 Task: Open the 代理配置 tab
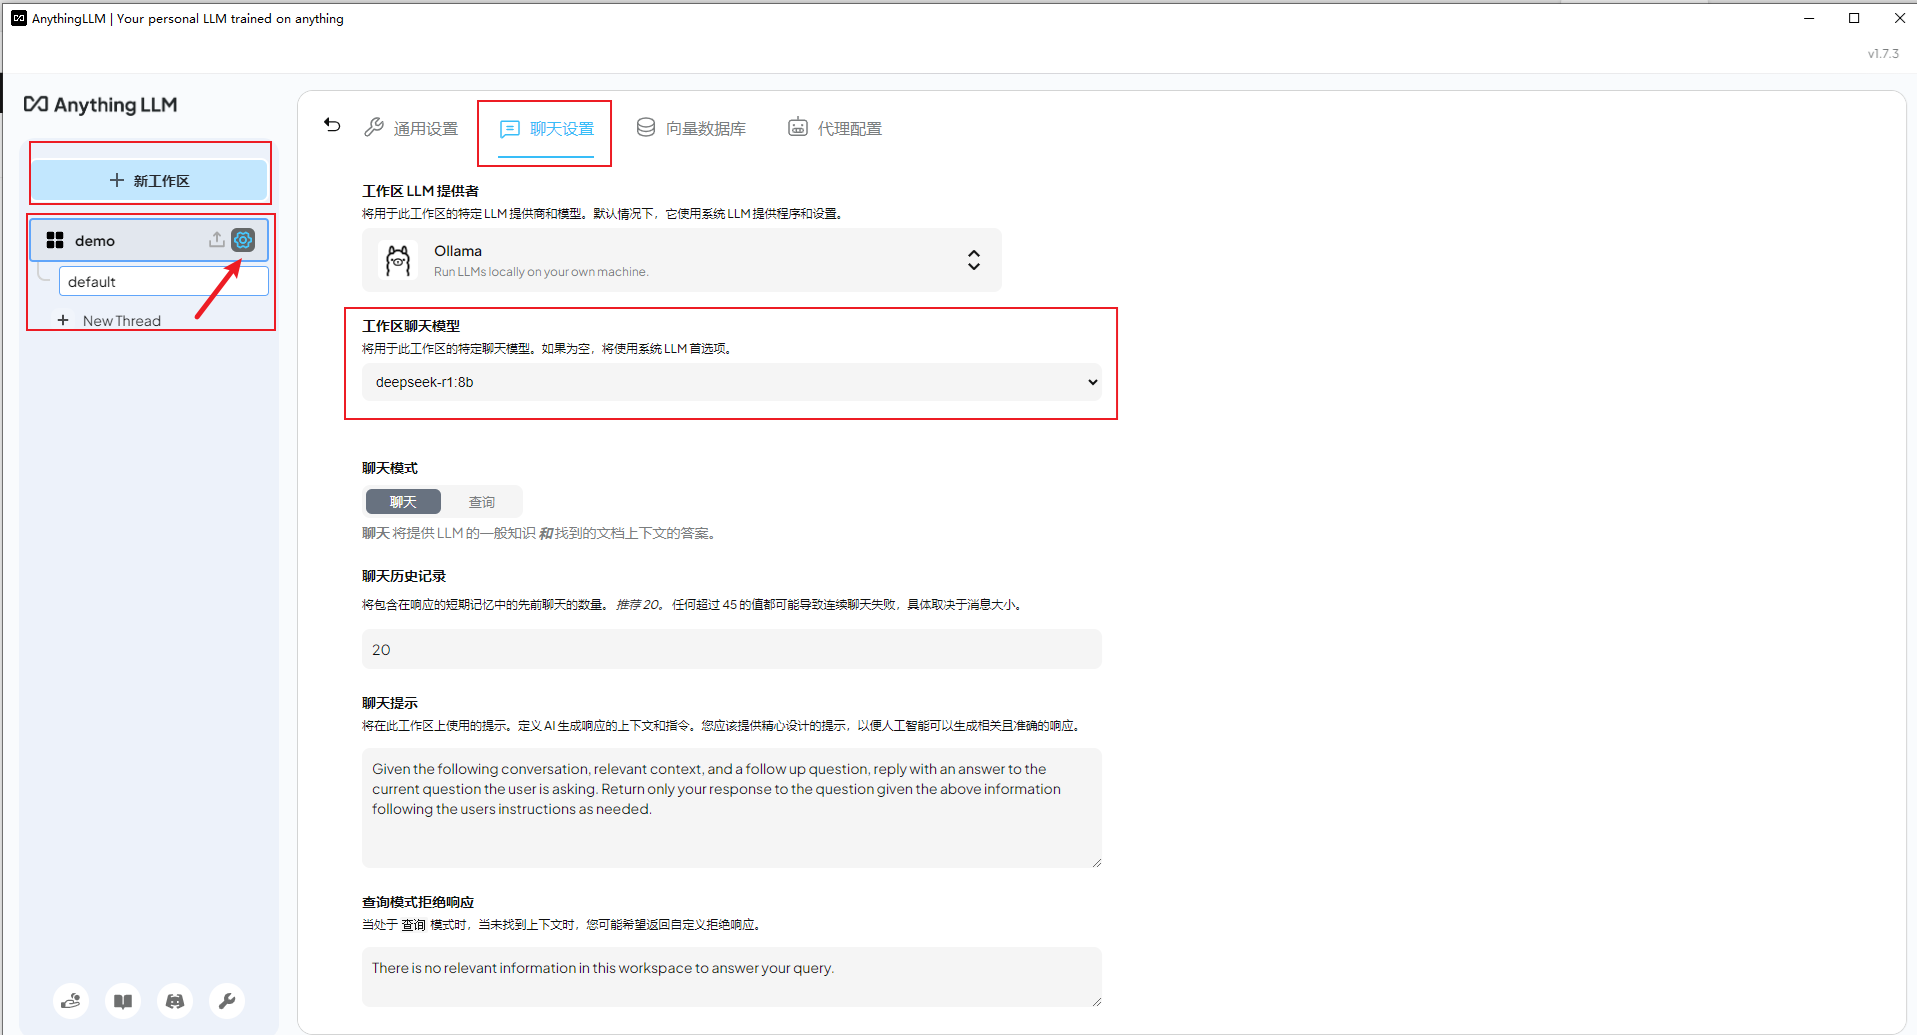coord(835,128)
